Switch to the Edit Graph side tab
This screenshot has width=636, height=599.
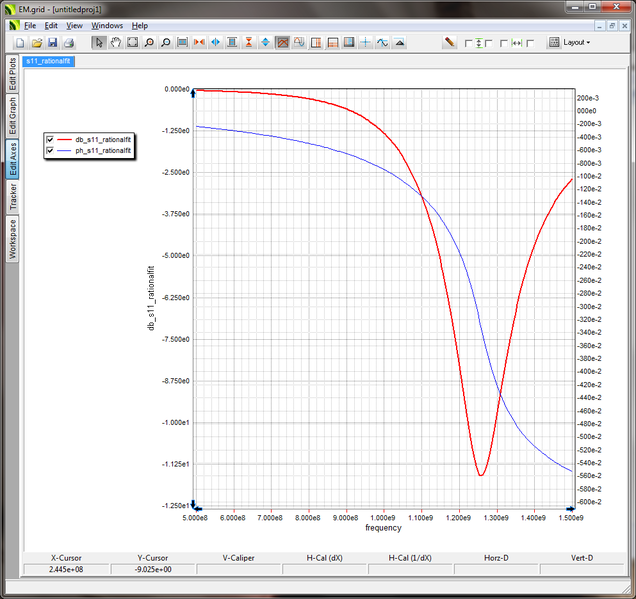click(x=13, y=115)
